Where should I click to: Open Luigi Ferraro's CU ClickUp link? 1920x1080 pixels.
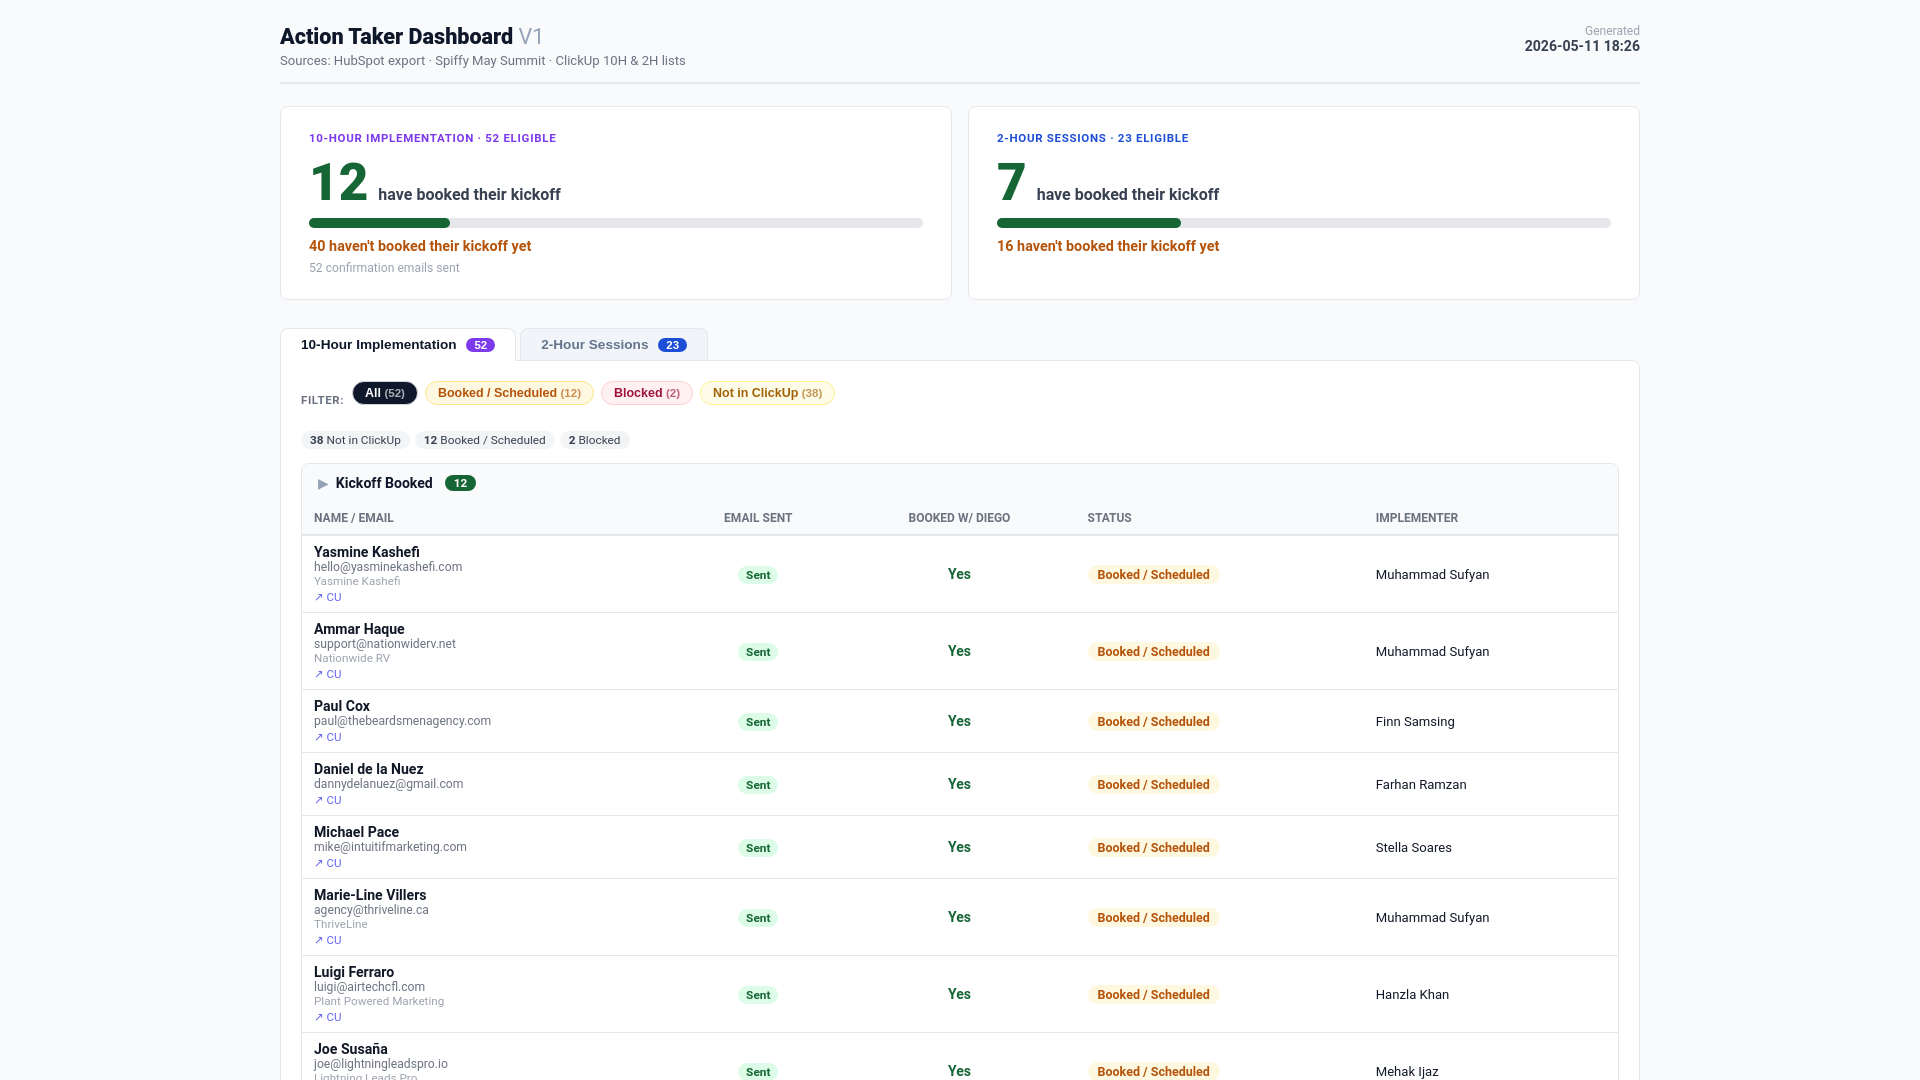328,1017
